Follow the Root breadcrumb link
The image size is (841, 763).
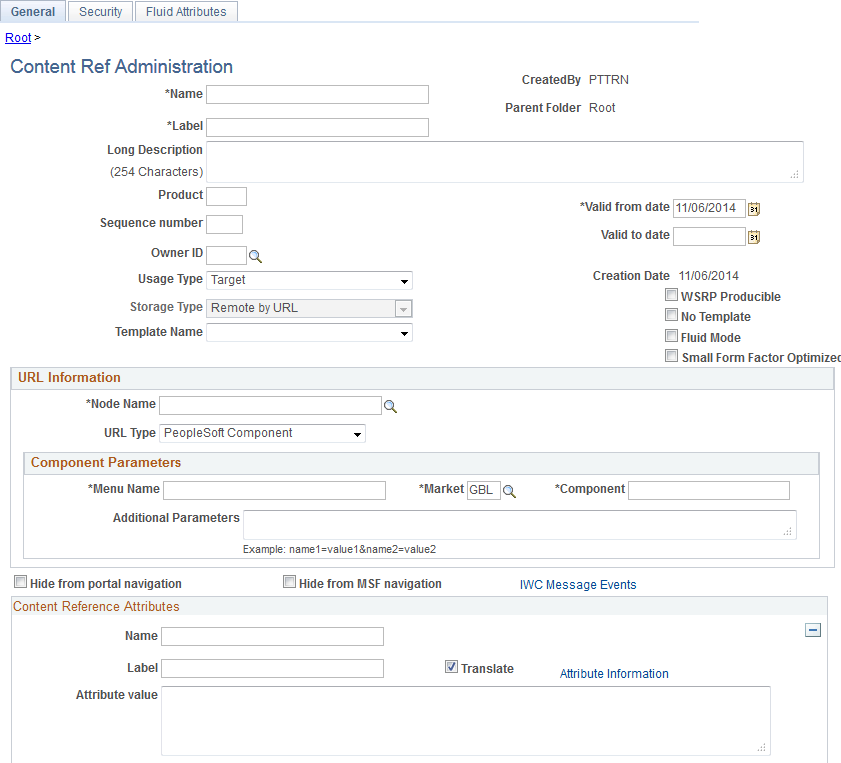pyautogui.click(x=18, y=38)
